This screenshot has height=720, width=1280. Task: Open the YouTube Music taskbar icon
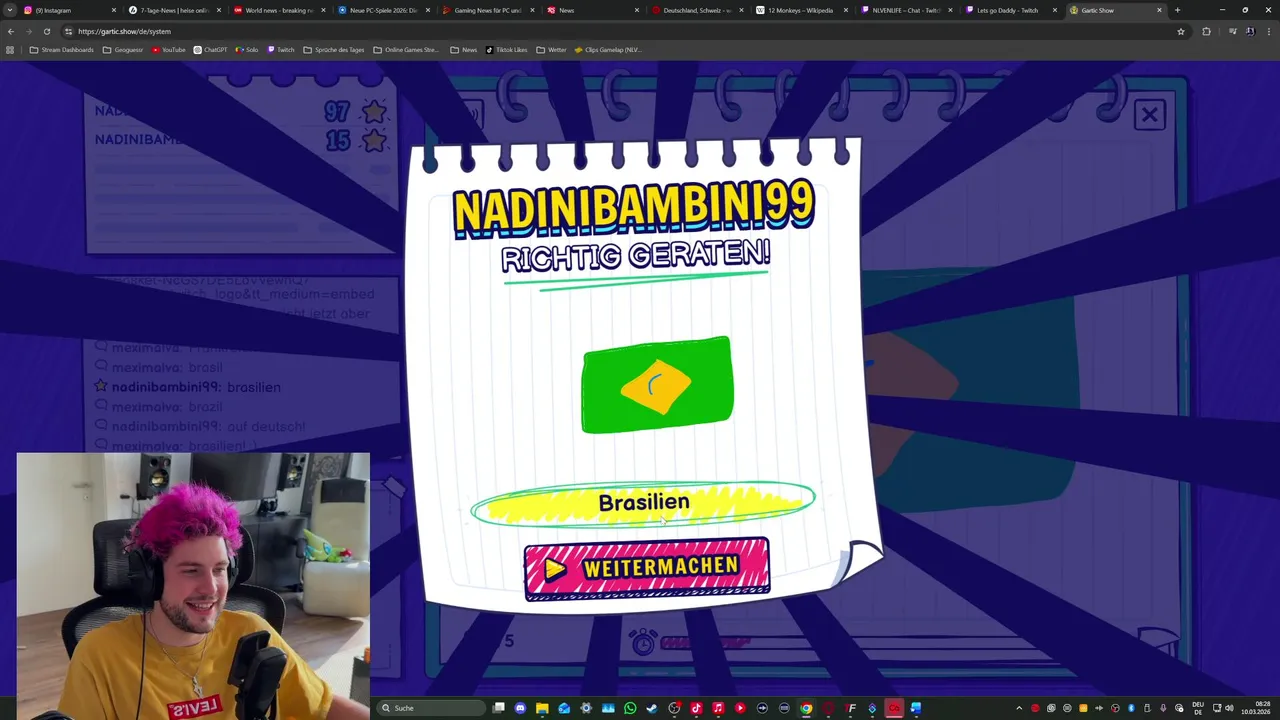(x=740, y=708)
